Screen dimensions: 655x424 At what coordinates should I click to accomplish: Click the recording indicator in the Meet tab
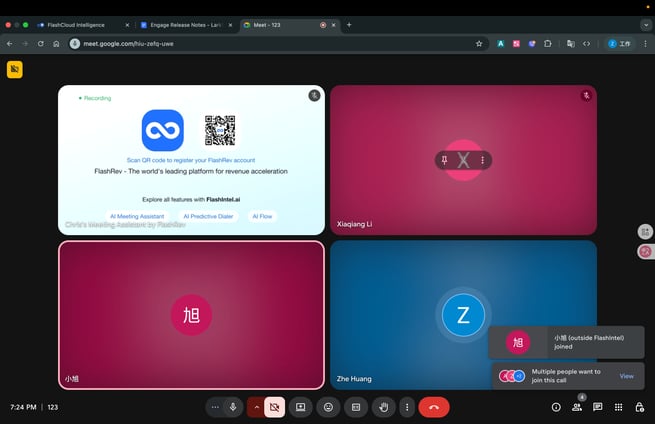[x=323, y=25]
